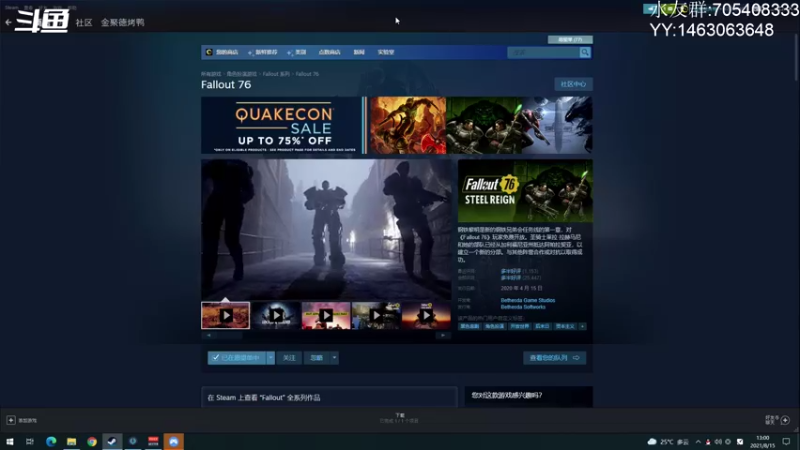Open the Fallout 76 Steel Reign header image
Viewport: 800px width, 450px height.
pyautogui.click(x=525, y=191)
